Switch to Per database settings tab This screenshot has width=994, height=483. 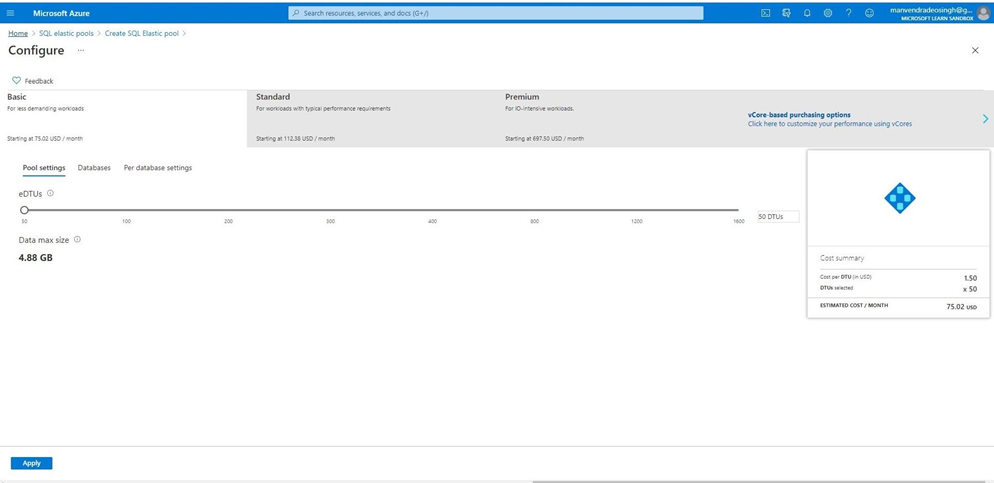click(x=158, y=168)
